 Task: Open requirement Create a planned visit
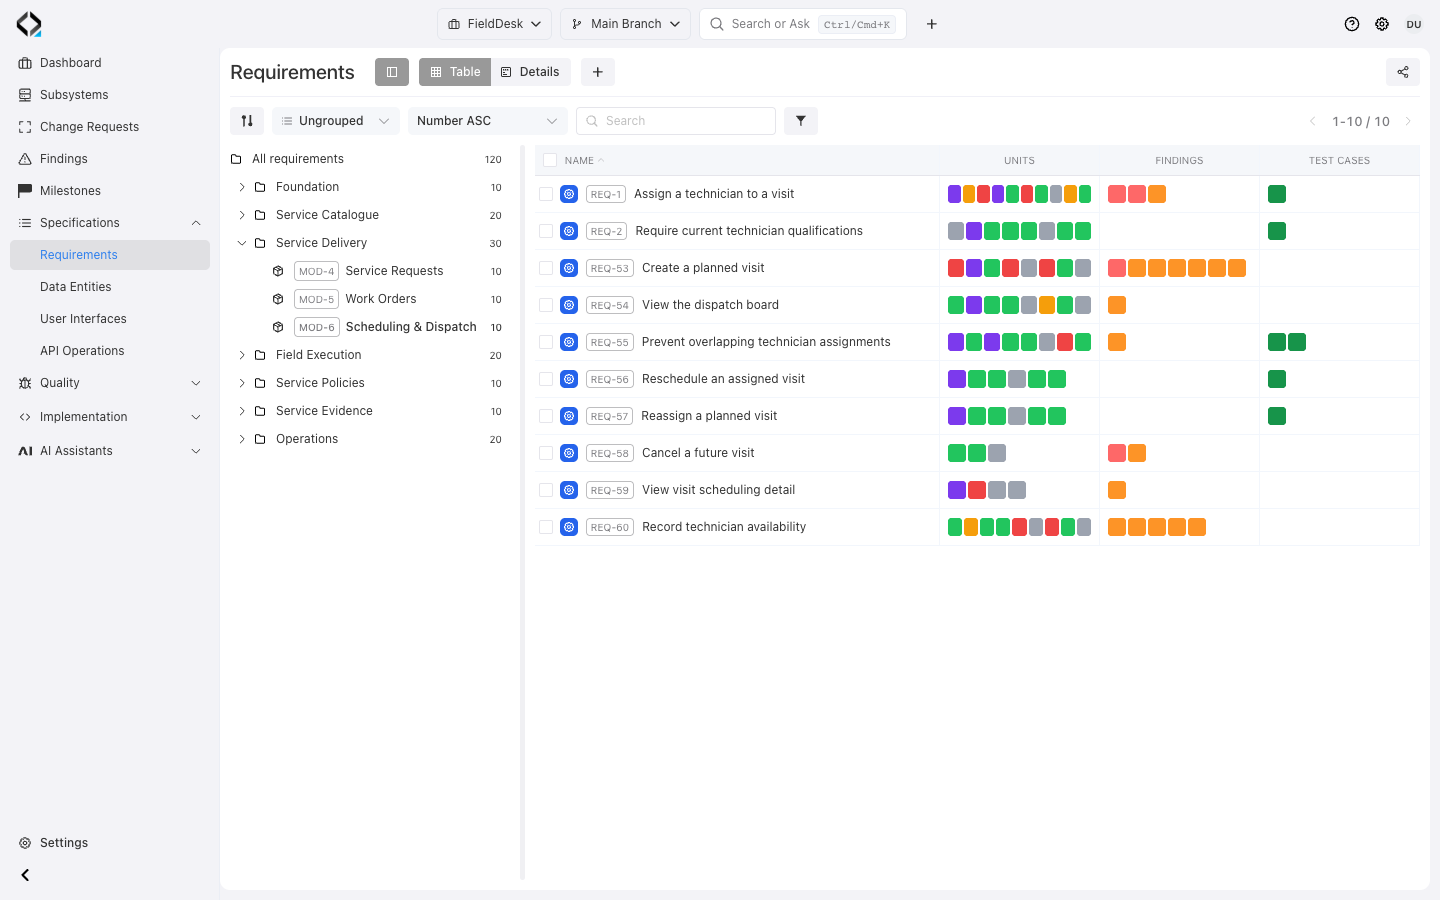point(703,268)
